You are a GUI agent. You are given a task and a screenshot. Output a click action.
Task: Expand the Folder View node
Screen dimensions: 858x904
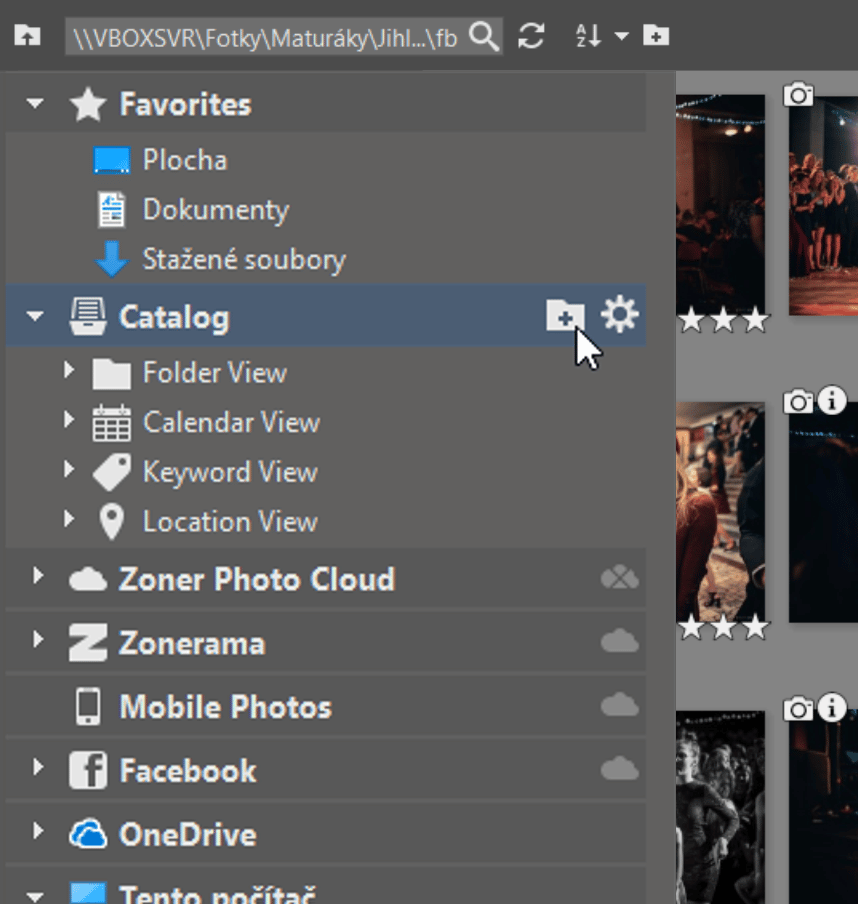coord(69,370)
